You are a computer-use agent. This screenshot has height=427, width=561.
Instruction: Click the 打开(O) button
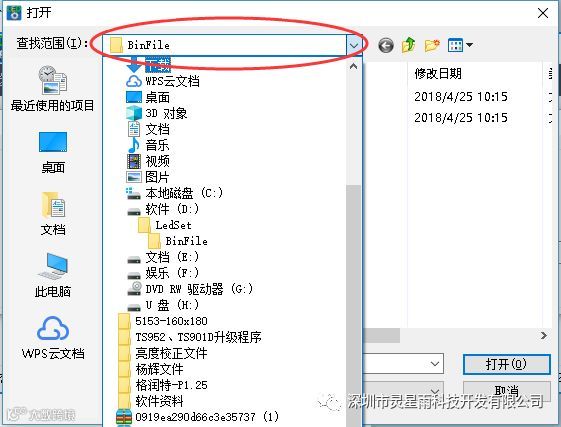(506, 364)
